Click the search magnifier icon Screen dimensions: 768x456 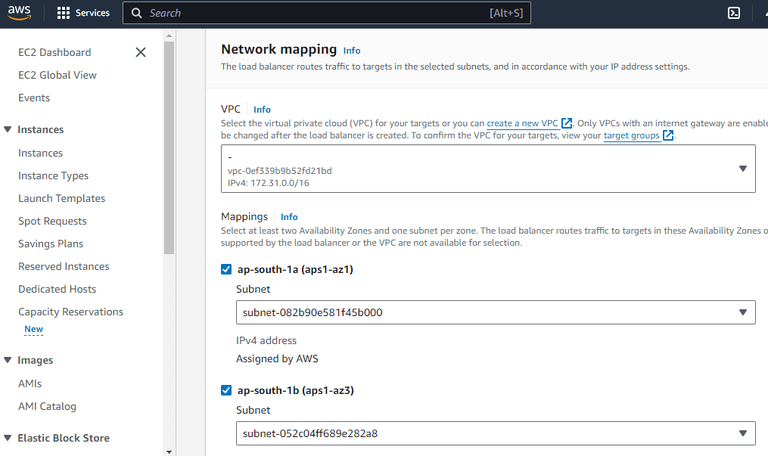(x=136, y=13)
